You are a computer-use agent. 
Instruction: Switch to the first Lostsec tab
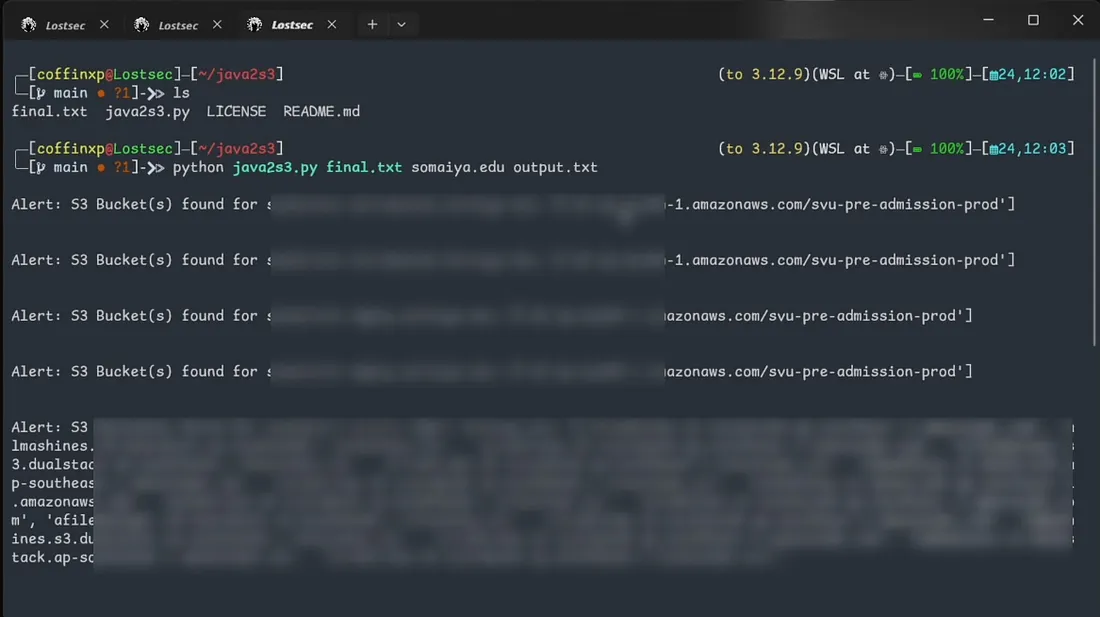(x=65, y=25)
